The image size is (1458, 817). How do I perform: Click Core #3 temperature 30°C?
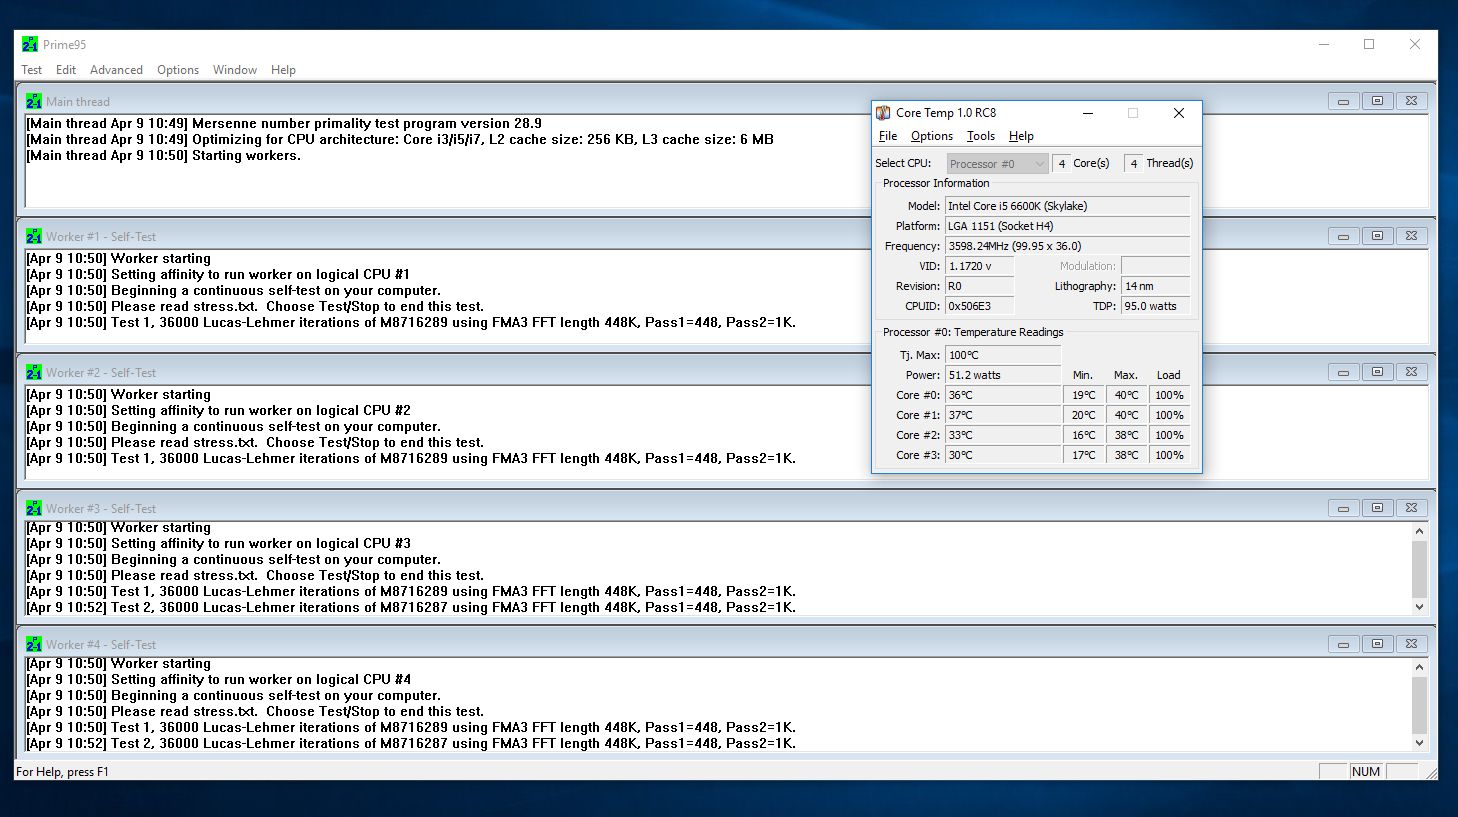click(1003, 455)
